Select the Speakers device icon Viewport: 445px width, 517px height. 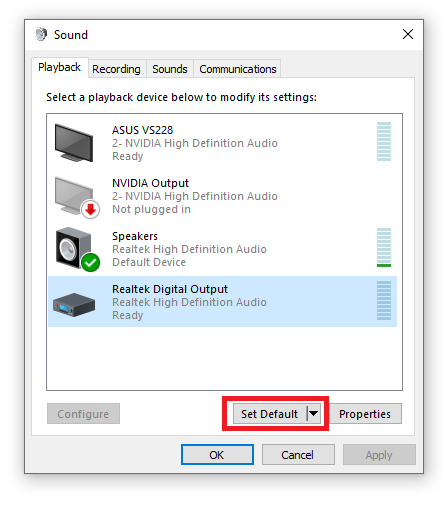[74, 248]
